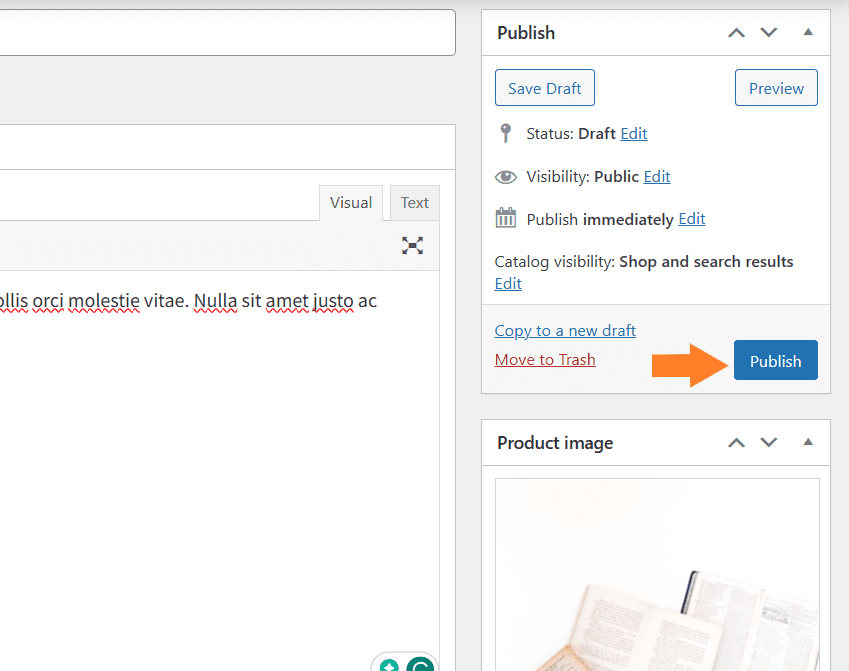The height and width of the screenshot is (671, 849).
Task: Switch to the Text editor tab
Action: click(x=414, y=203)
